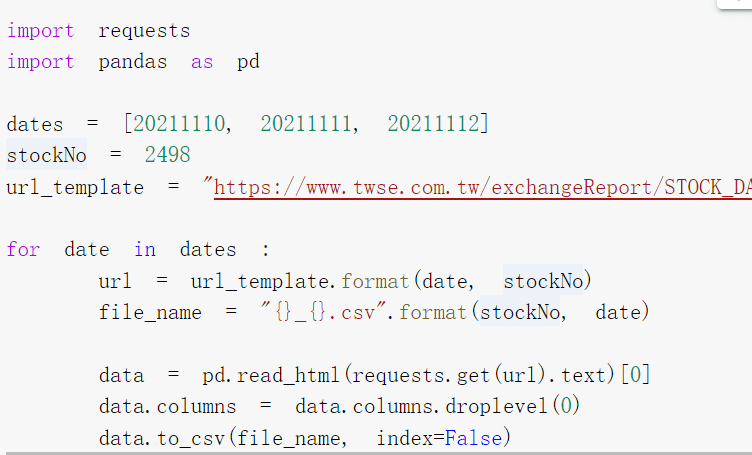Click read_html in the pd.read_html call
This screenshot has height=455, width=752.
288,375
